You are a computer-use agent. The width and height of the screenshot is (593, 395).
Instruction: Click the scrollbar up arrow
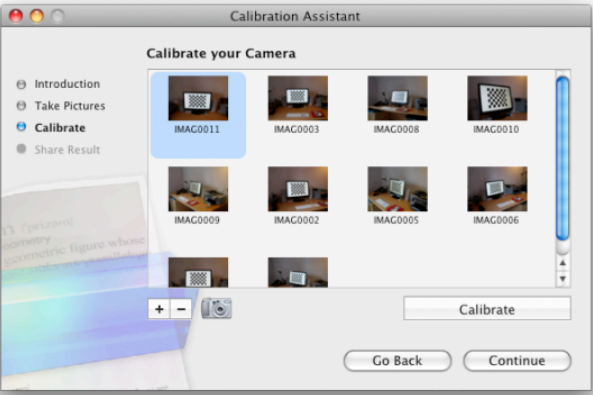coord(562,263)
